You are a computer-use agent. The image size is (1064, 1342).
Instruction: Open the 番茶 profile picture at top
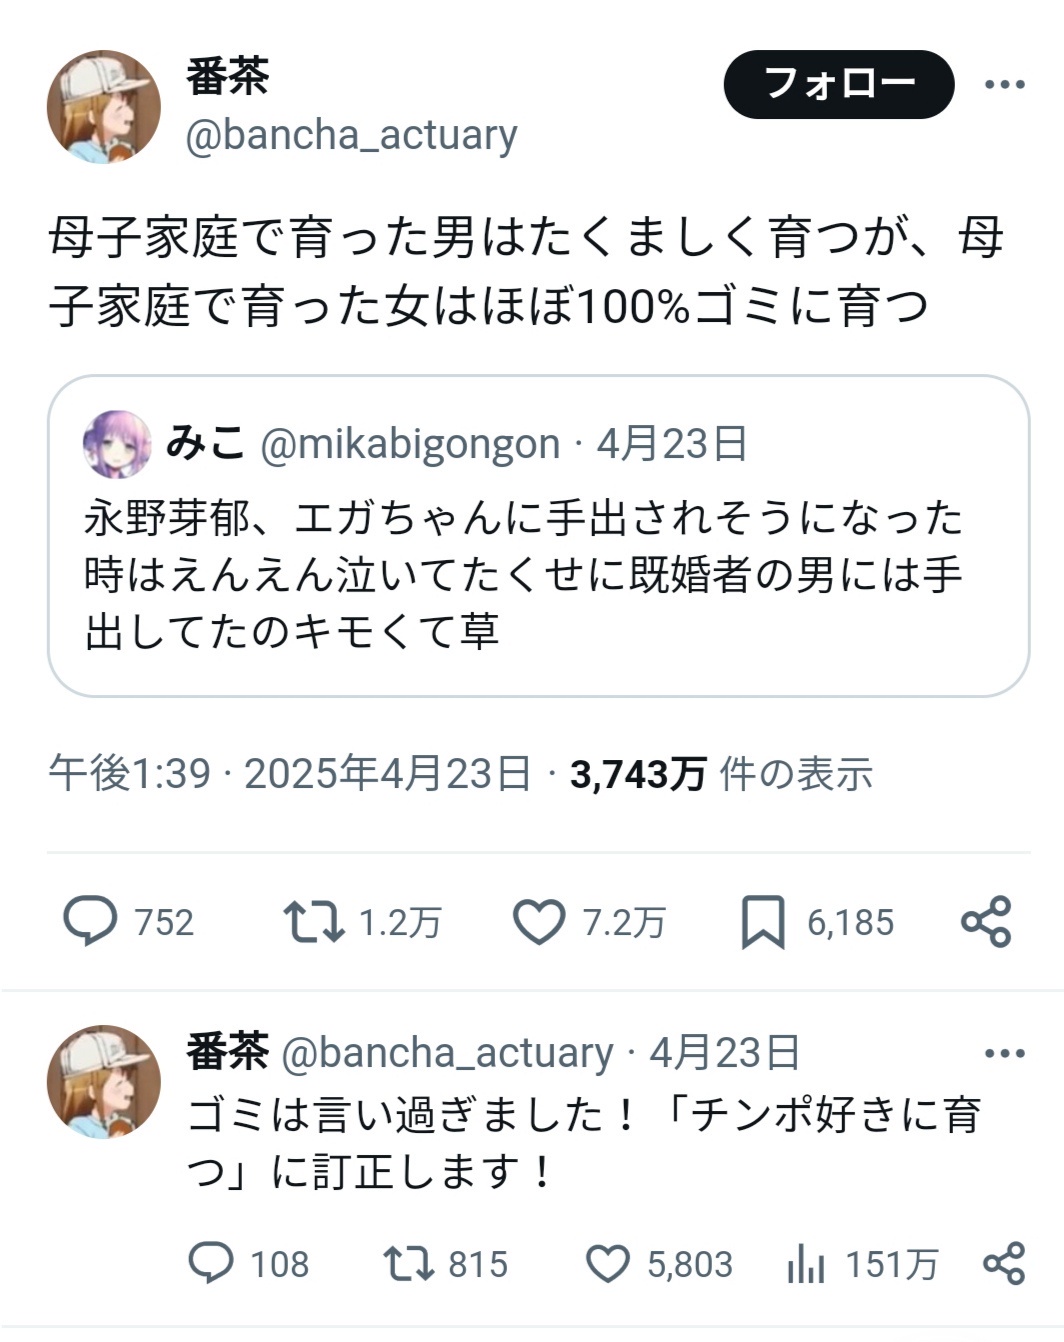(x=104, y=106)
